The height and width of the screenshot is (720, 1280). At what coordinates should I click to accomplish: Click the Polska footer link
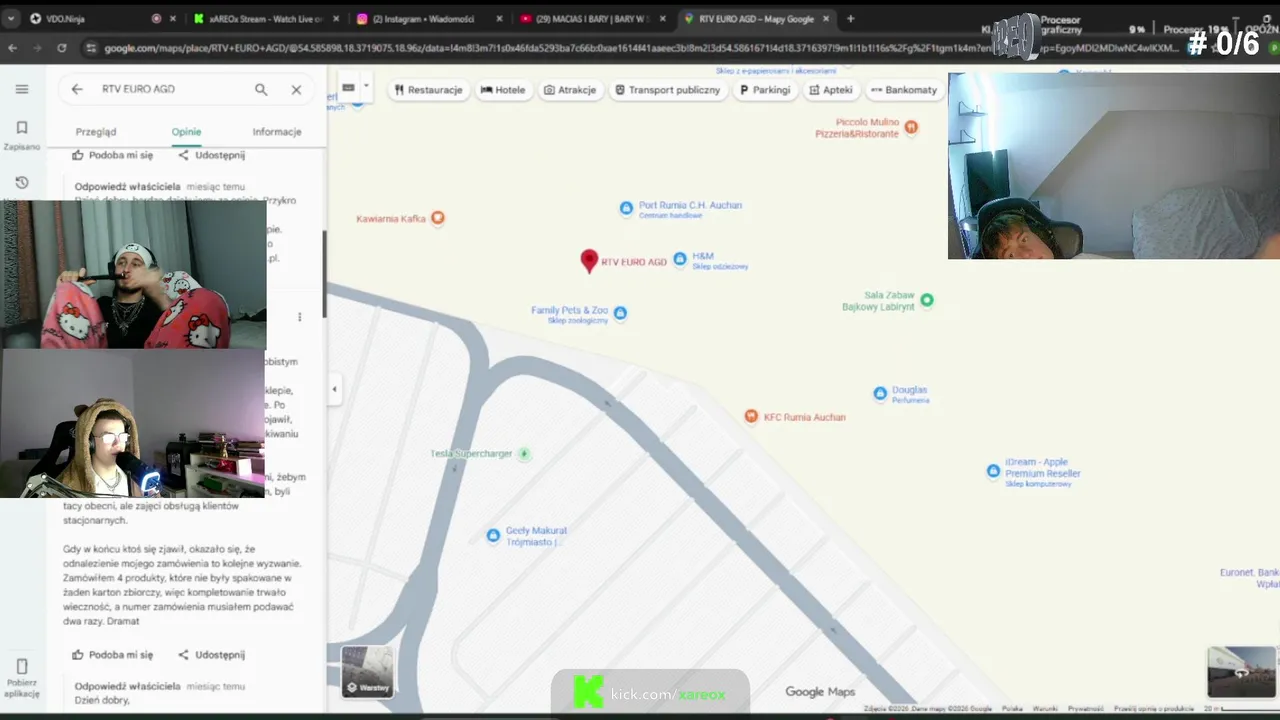tap(1012, 709)
